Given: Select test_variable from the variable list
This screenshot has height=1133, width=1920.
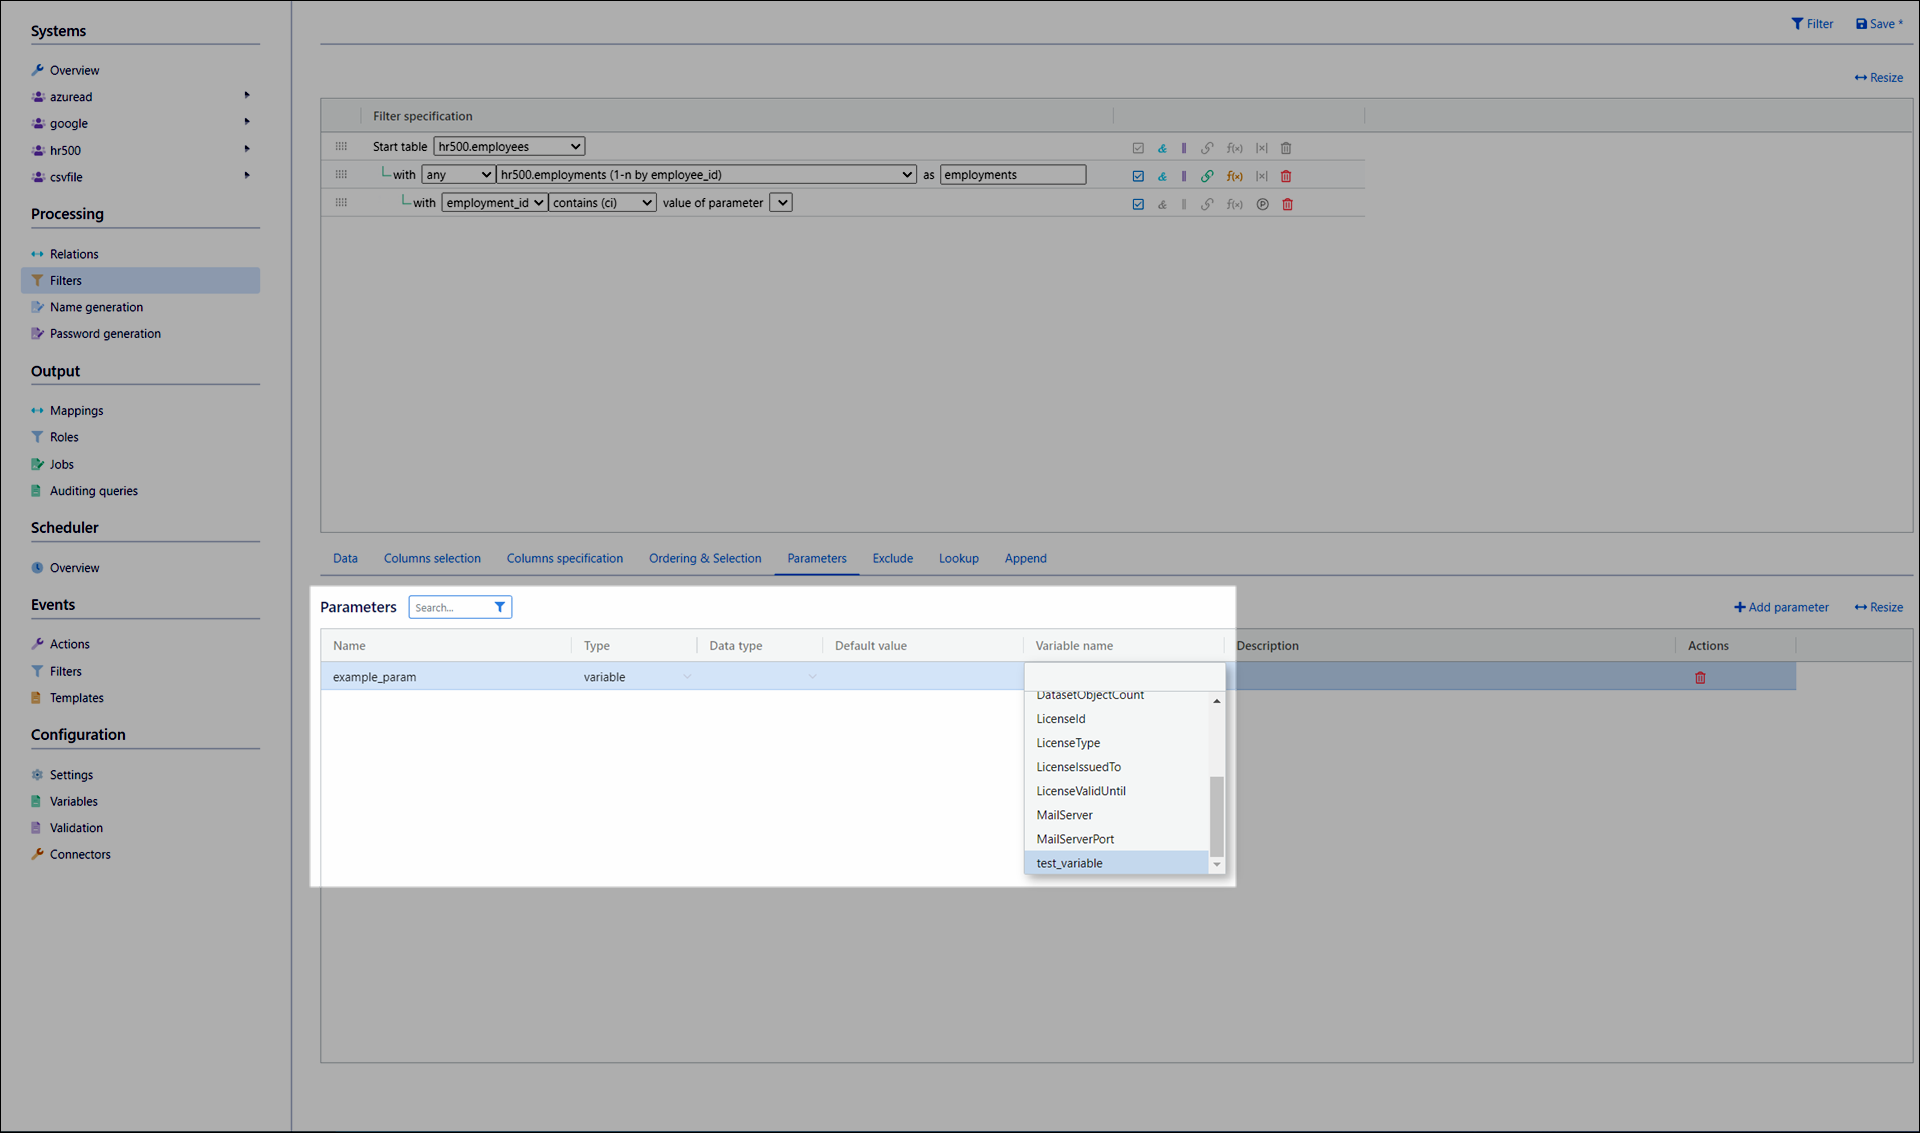Looking at the screenshot, I should 1070,863.
